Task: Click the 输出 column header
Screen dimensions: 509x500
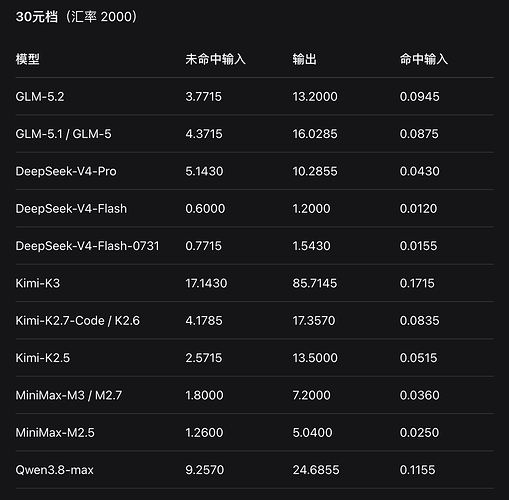Action: point(304,59)
